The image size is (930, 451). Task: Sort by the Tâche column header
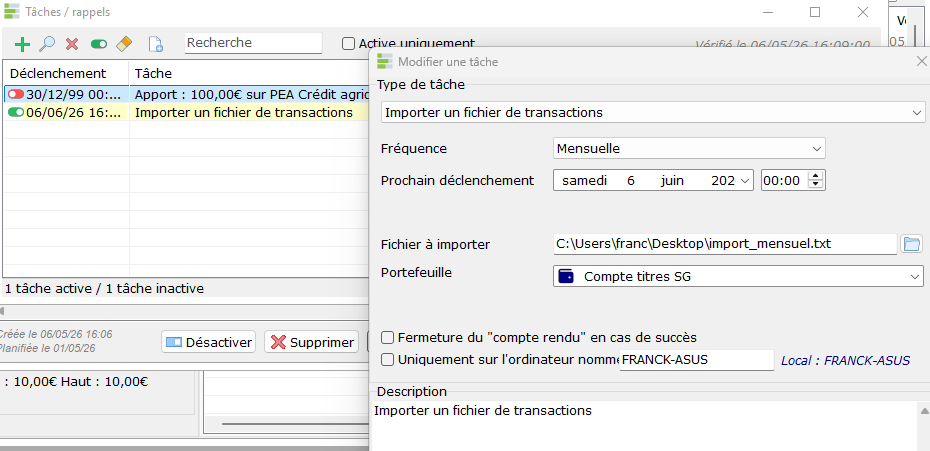pos(249,74)
